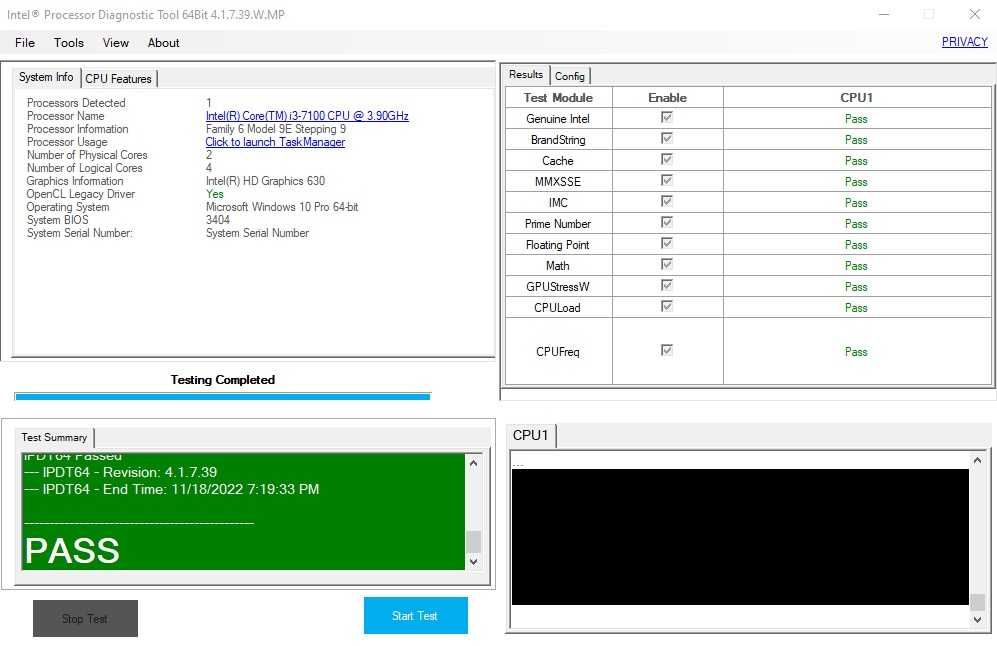
Task: Click the Intel(R) HD Graphics 630 value
Action: [265, 181]
